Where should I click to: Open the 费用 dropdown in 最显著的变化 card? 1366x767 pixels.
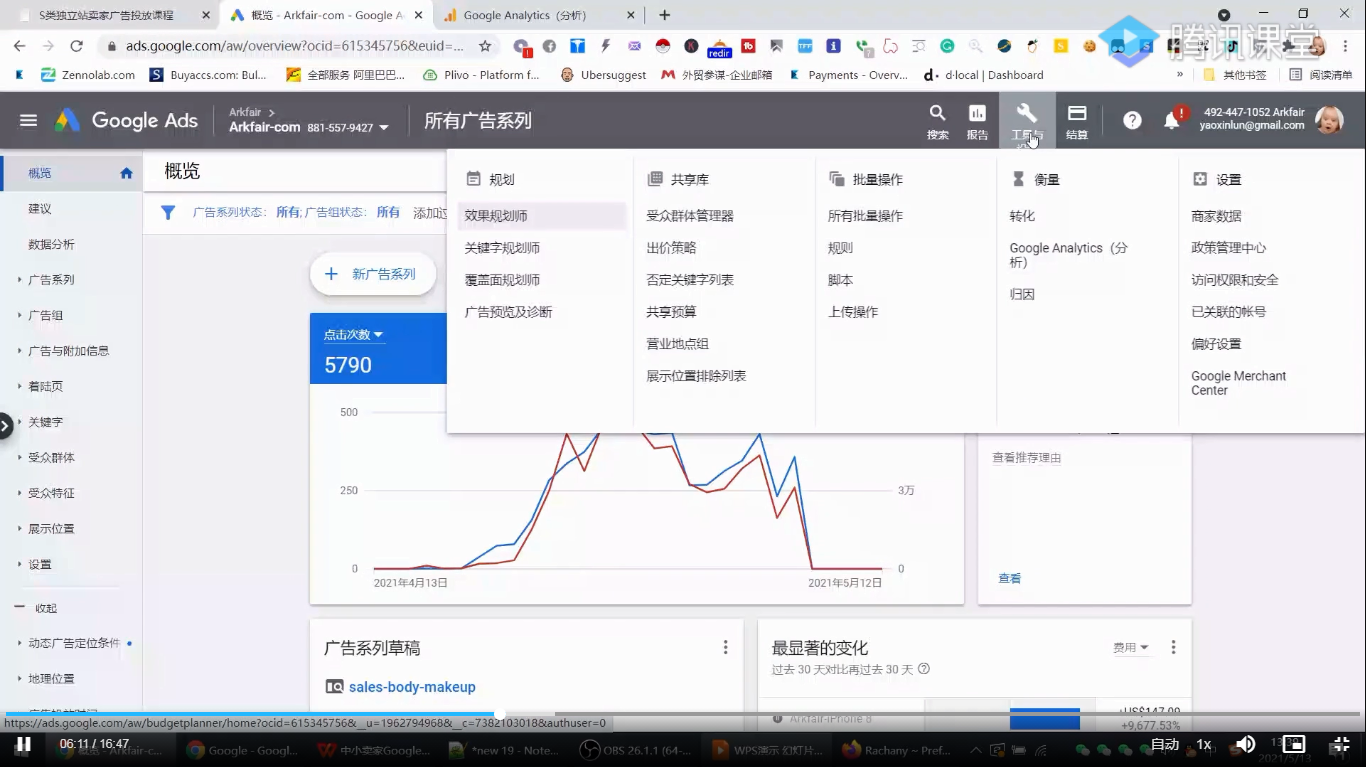[1129, 646]
